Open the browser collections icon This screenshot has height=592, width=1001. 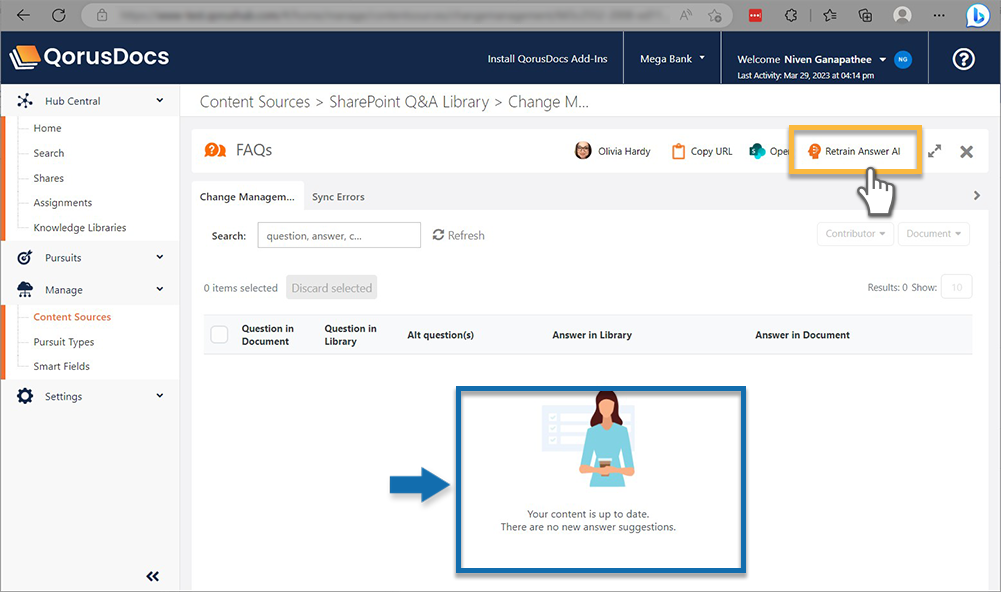[x=866, y=15]
